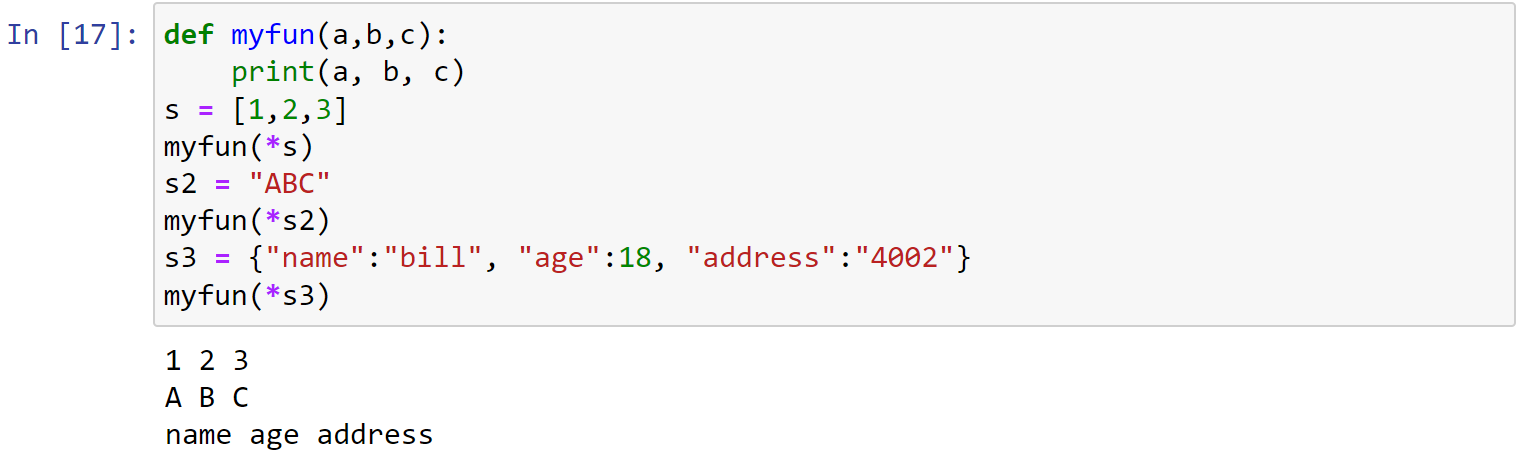The image size is (1529, 459).
Task: Click the output line 1 2 3
Action: [207, 360]
